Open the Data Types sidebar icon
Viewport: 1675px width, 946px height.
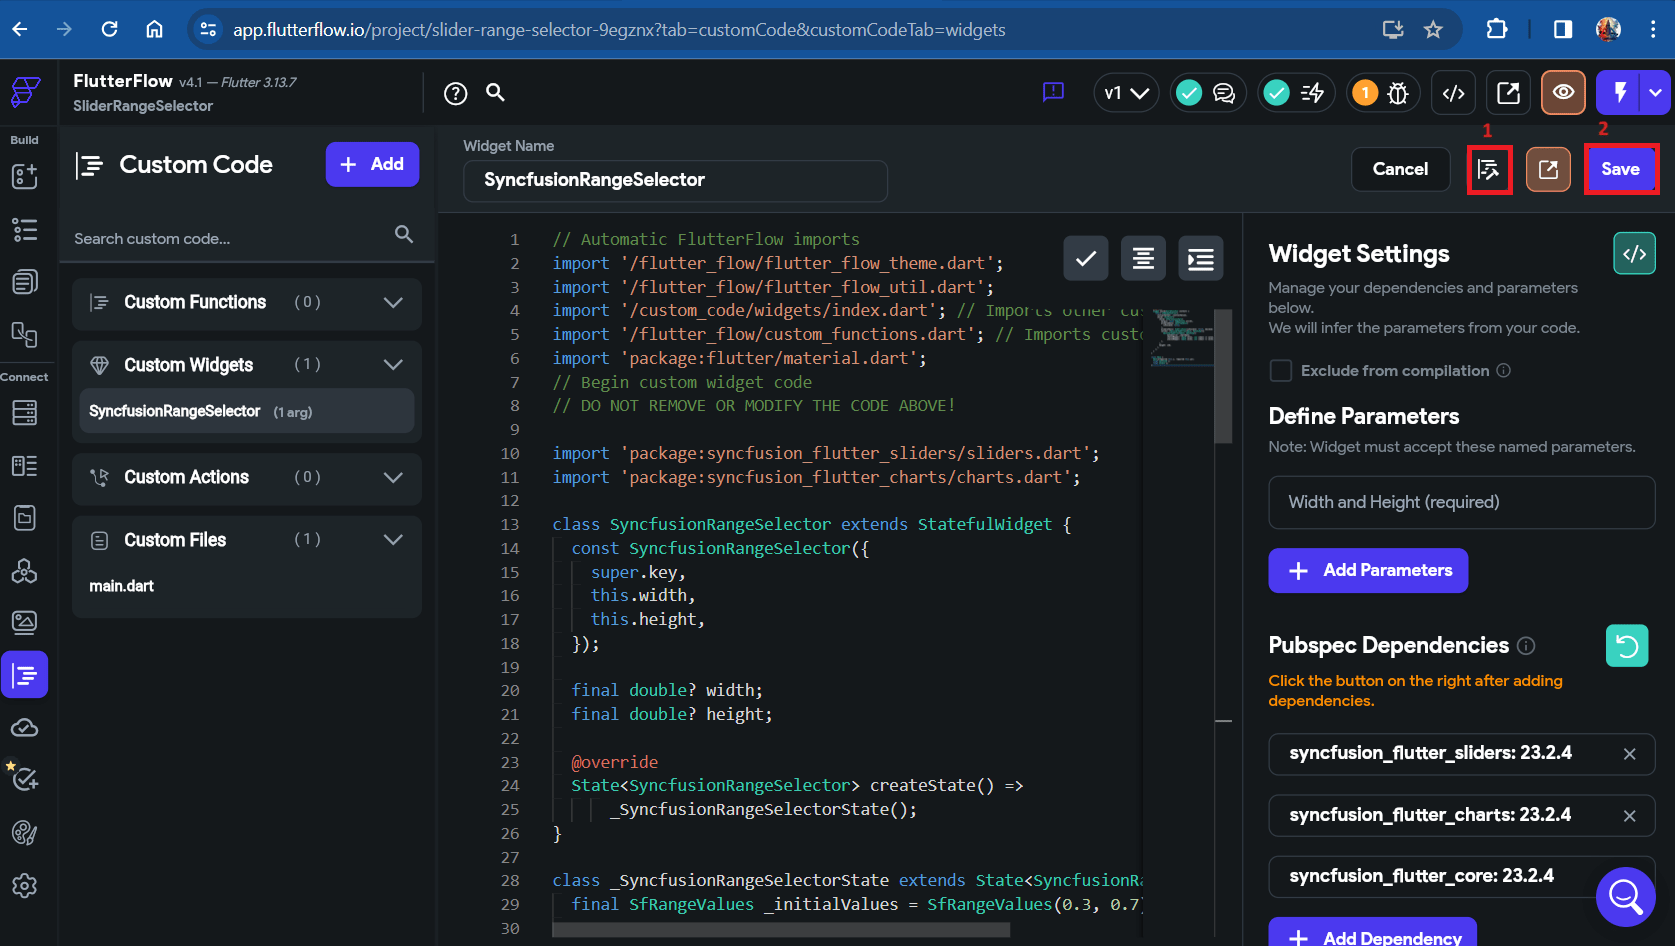pyautogui.click(x=24, y=465)
